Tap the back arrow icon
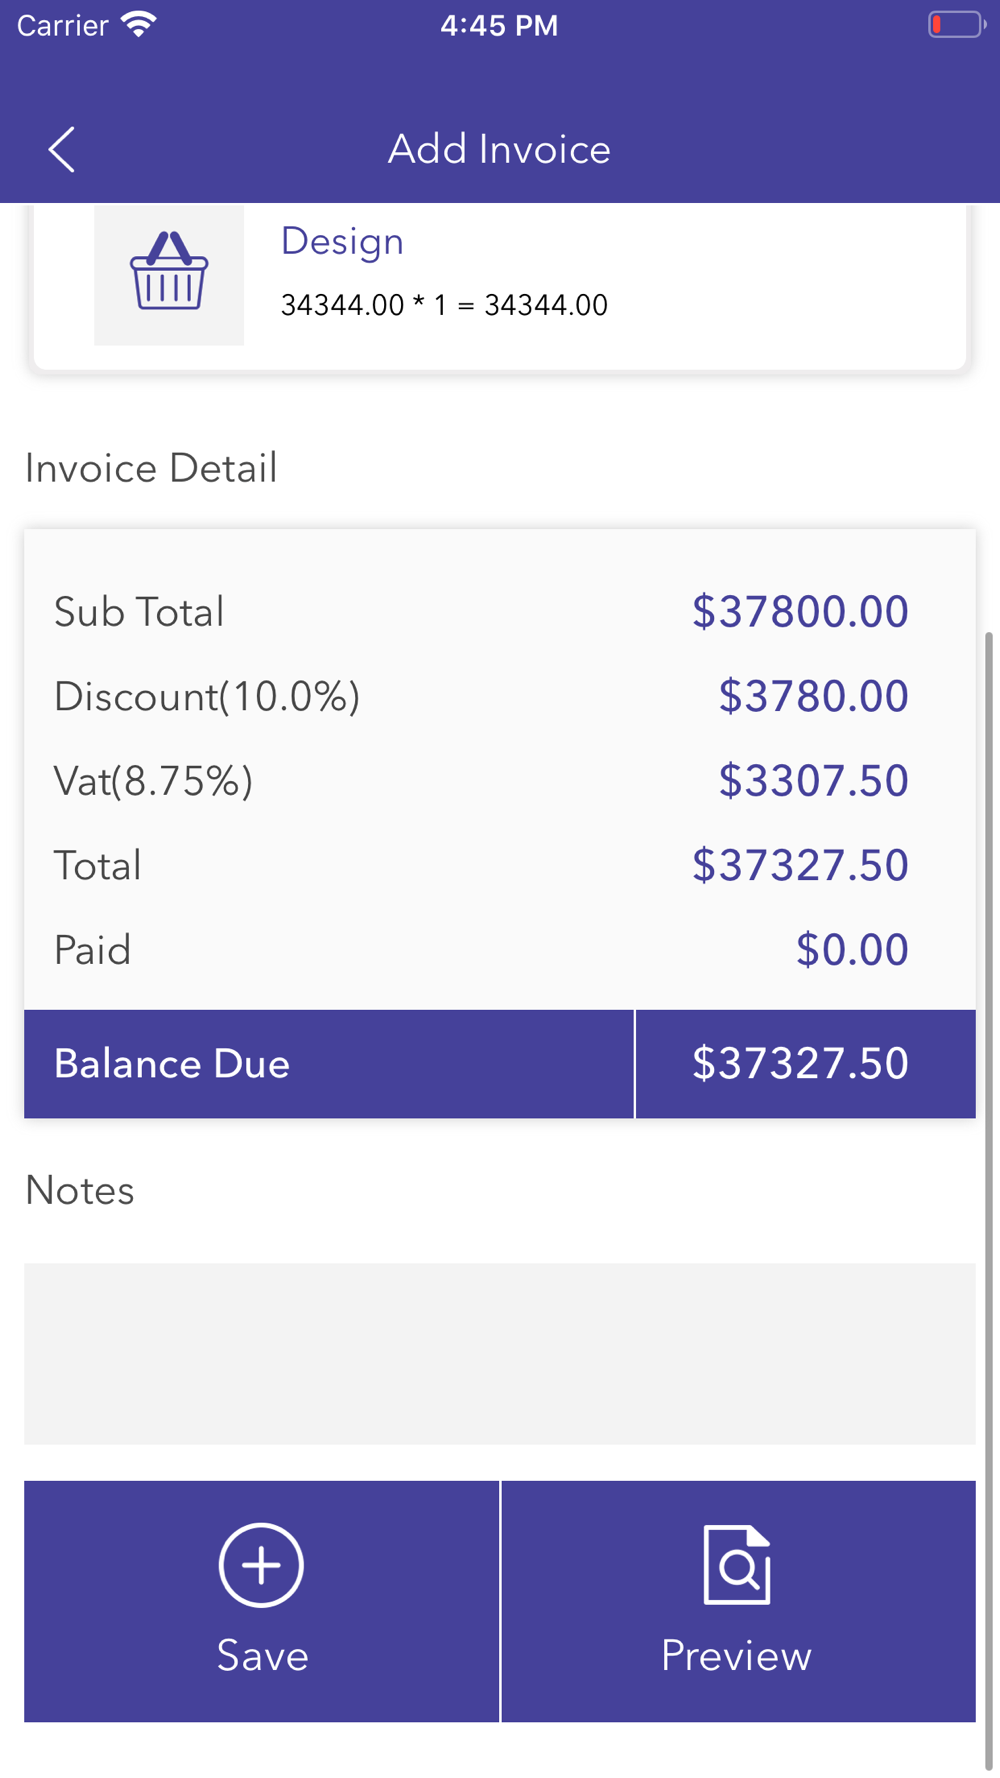Image resolution: width=1000 pixels, height=1778 pixels. click(61, 150)
